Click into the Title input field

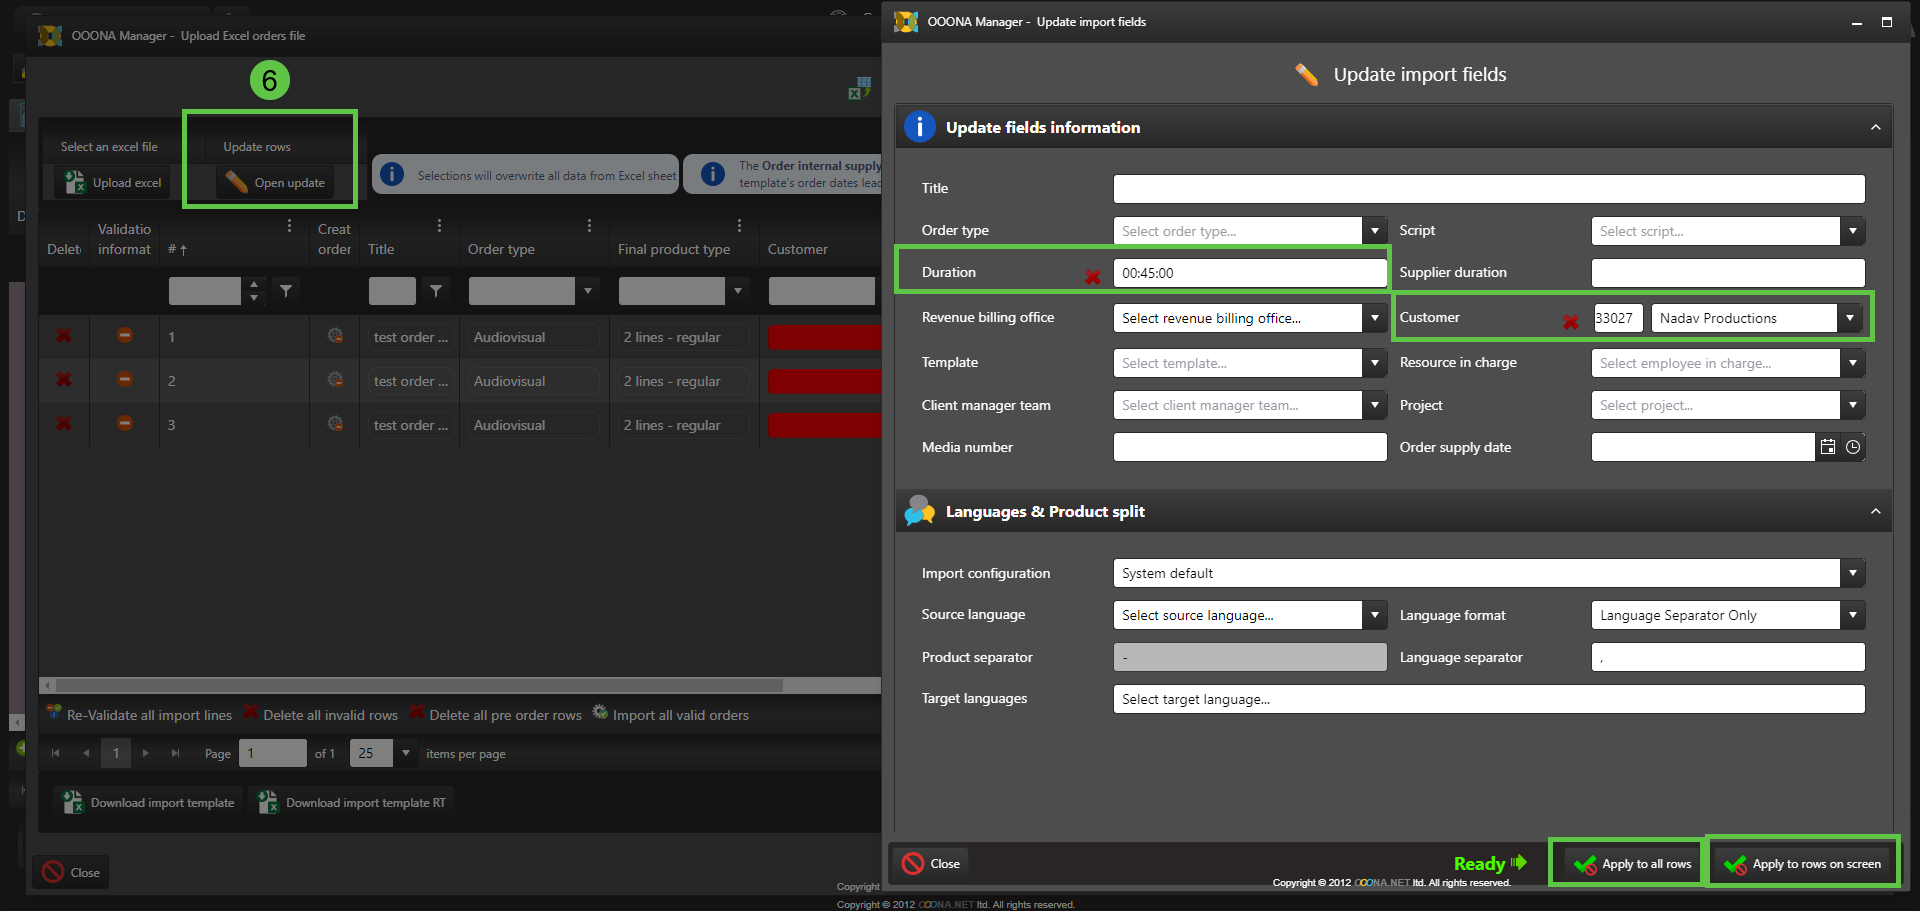[1488, 189]
